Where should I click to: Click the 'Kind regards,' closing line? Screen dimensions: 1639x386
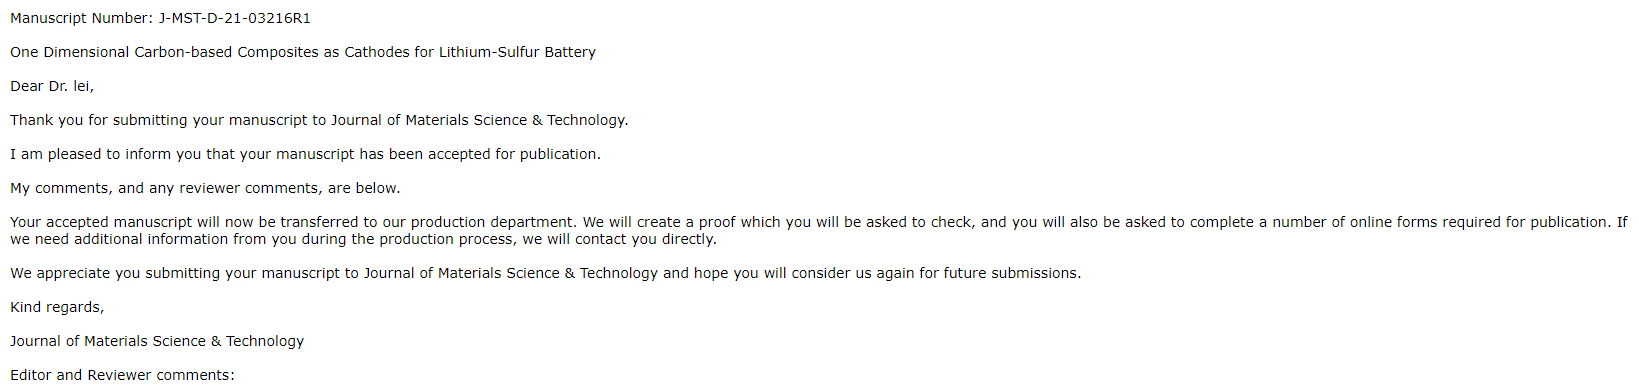tap(57, 307)
